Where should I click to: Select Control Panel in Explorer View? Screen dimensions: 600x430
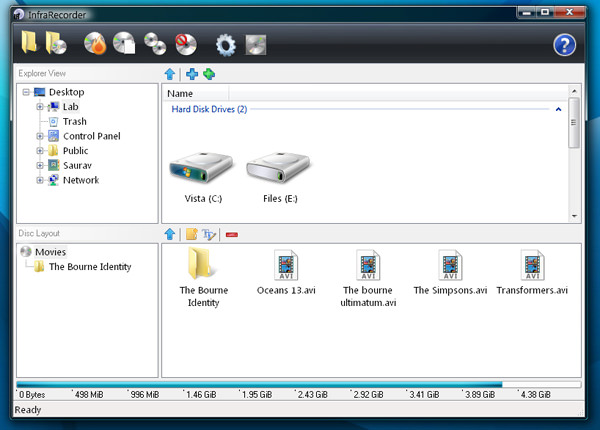(x=91, y=136)
